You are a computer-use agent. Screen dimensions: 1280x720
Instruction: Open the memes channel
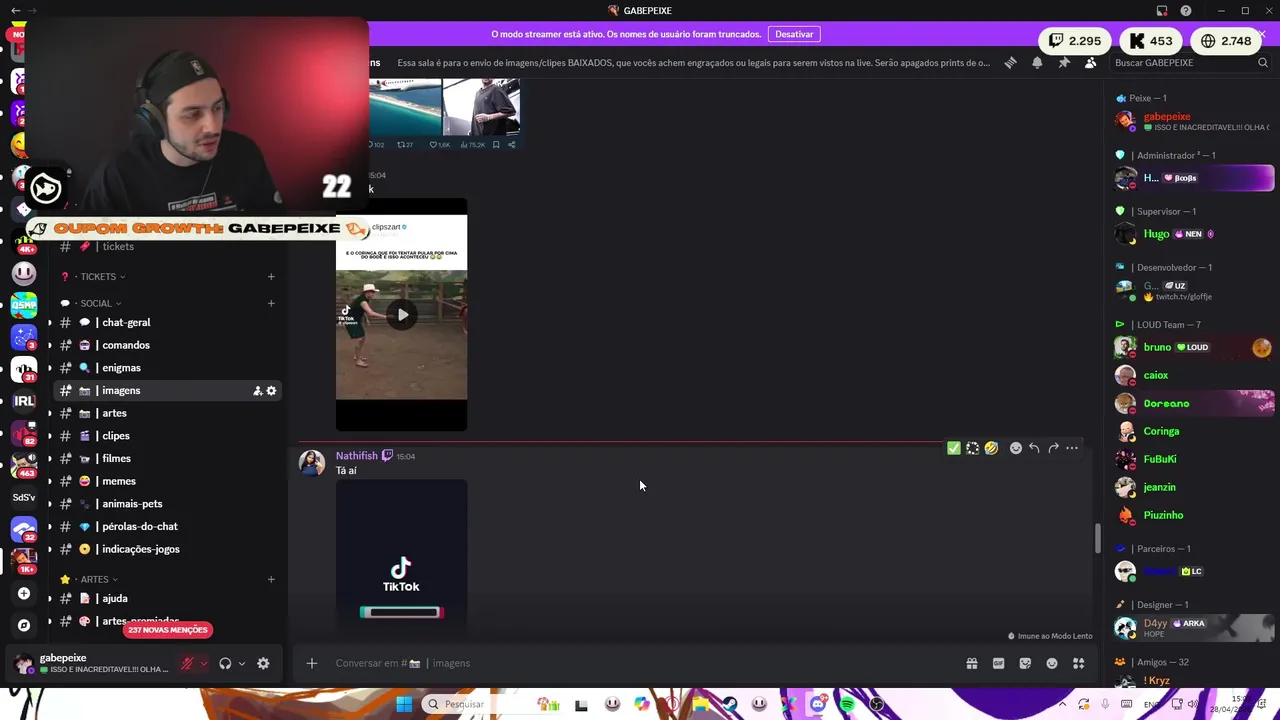point(167,481)
